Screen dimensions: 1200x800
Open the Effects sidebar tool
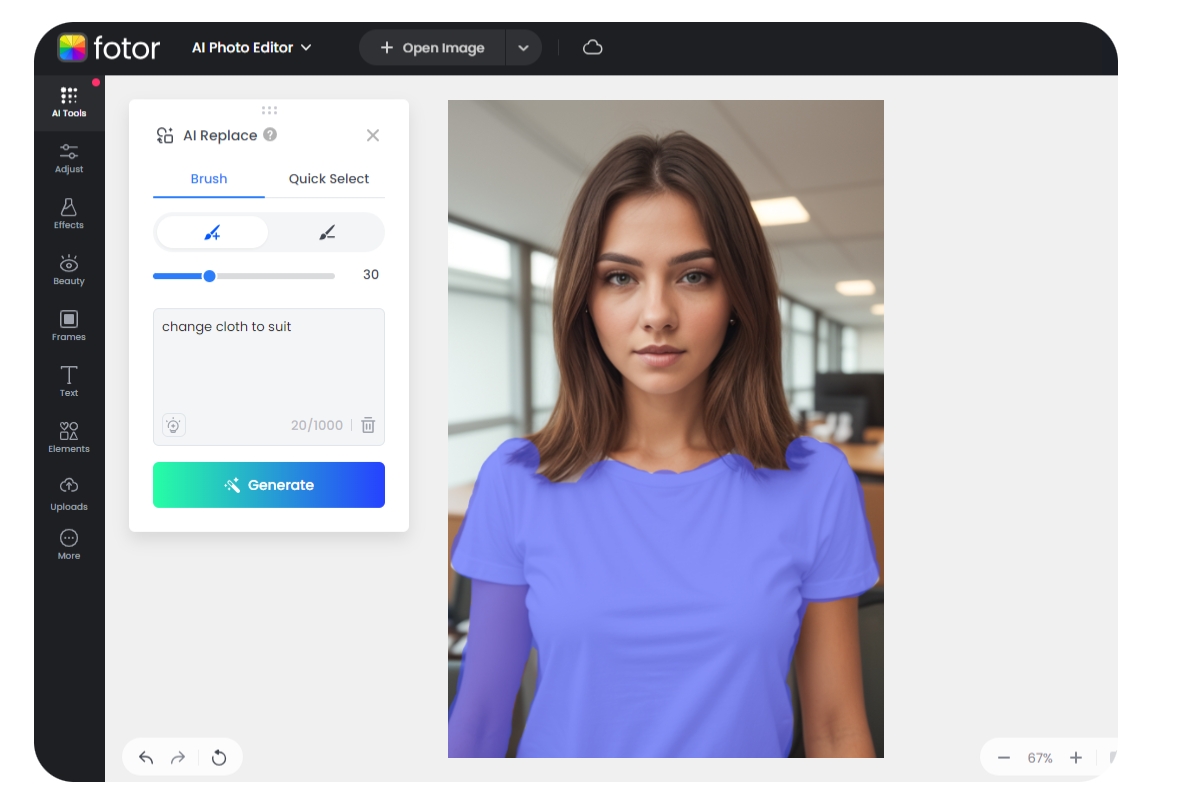point(69,214)
